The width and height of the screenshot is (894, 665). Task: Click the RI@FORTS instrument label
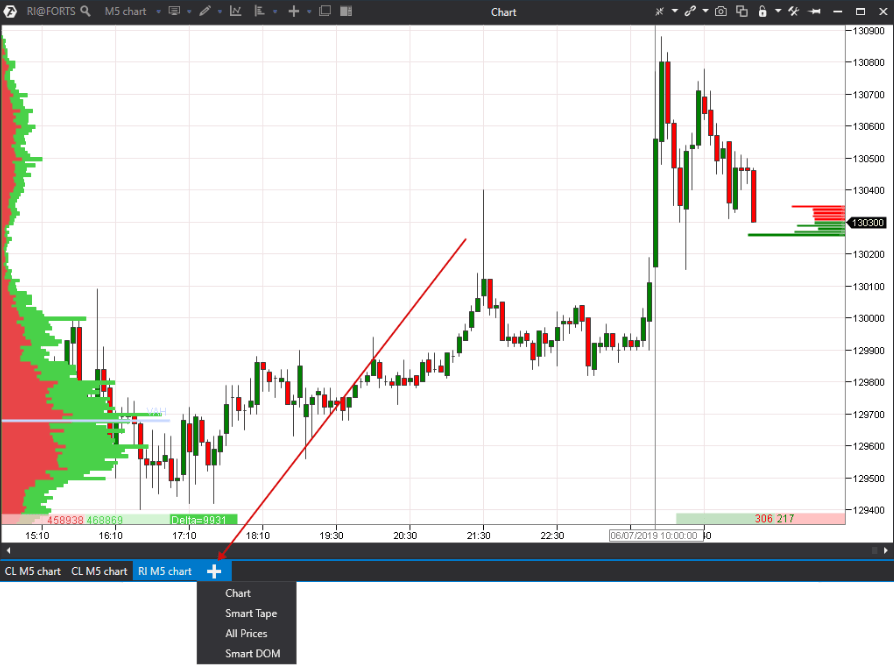[50, 11]
